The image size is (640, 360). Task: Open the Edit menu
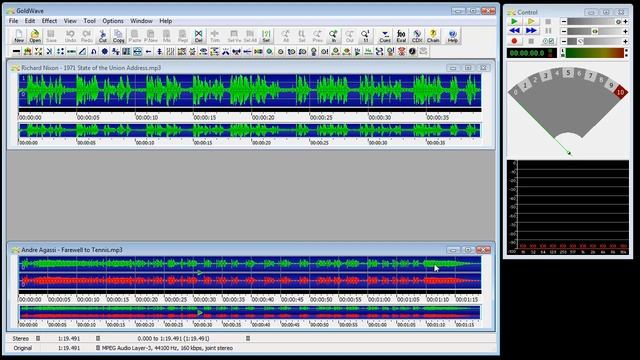(30, 21)
